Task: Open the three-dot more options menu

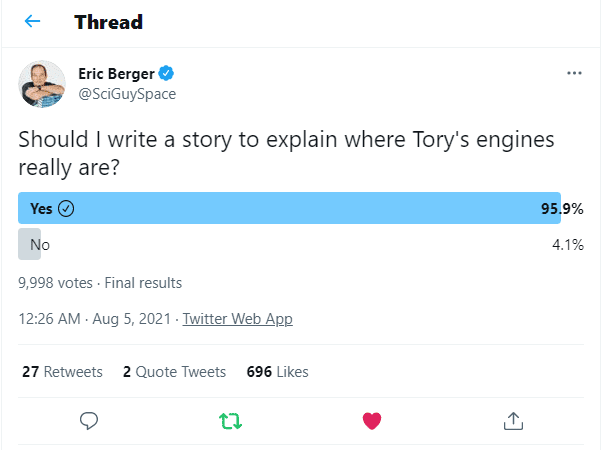Action: 574,73
